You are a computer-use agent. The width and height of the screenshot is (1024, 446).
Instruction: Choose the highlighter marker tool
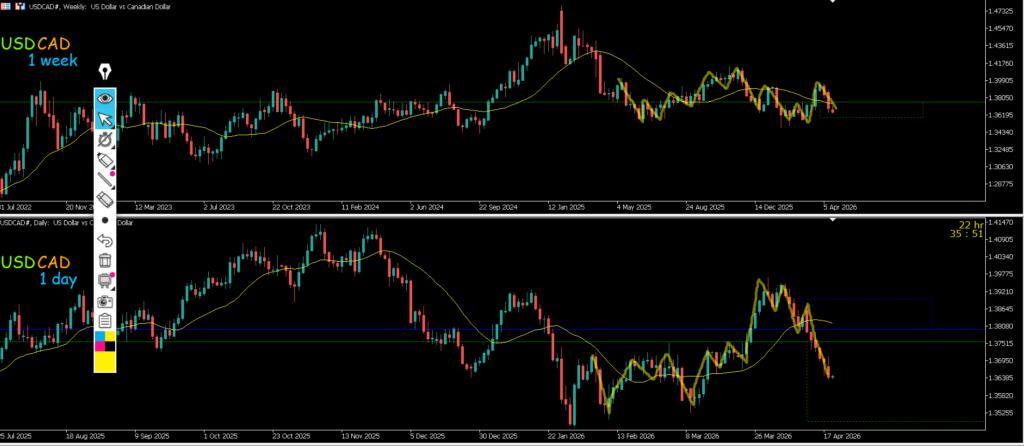click(x=105, y=159)
